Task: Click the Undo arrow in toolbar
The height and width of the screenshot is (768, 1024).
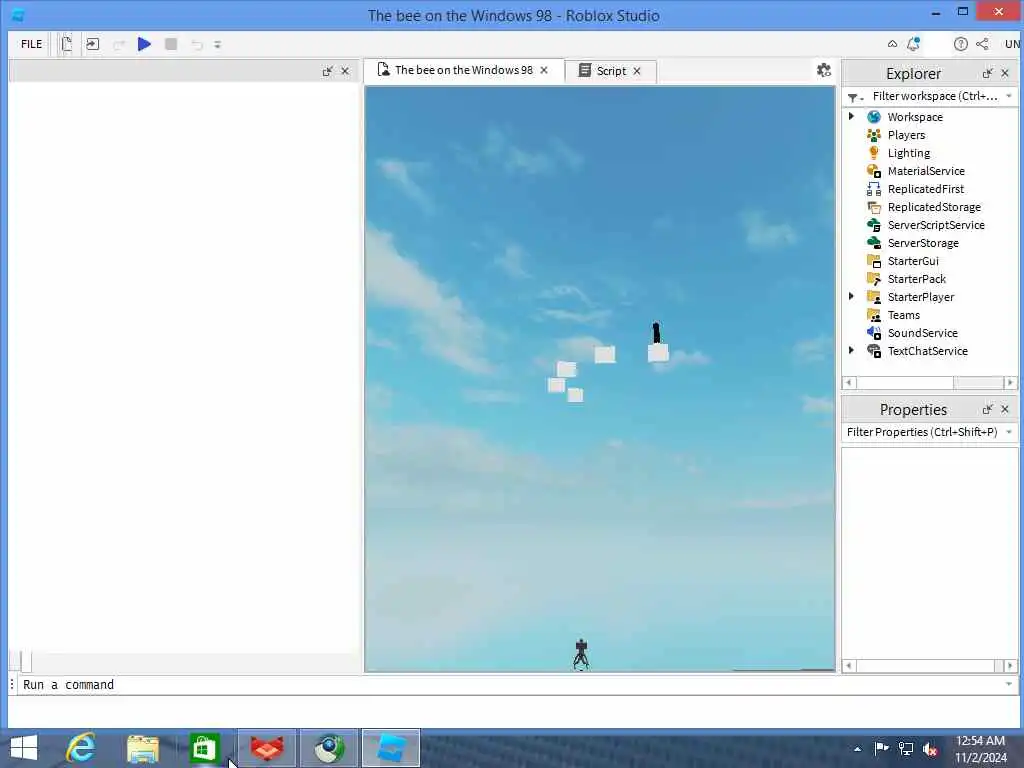Action: 197,44
